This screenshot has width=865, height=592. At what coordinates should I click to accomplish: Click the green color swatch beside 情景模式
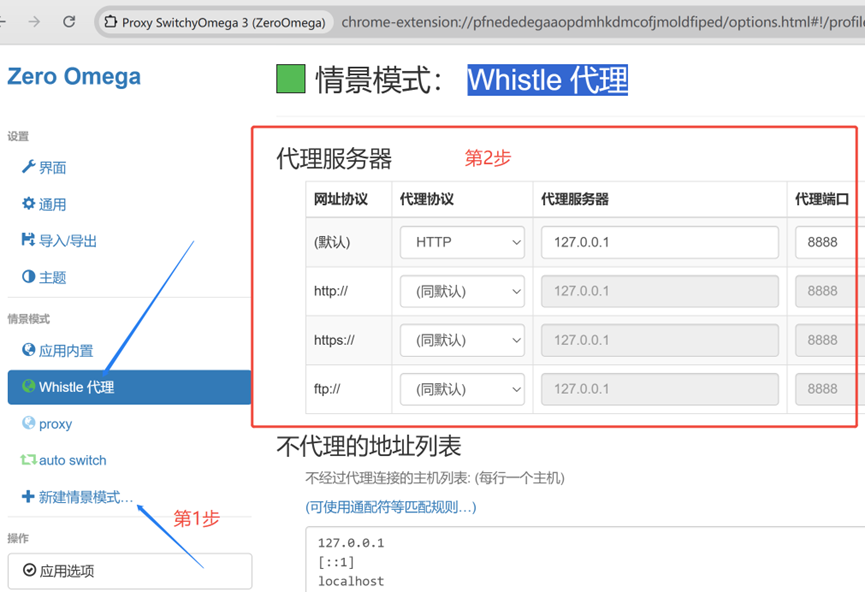click(x=290, y=77)
